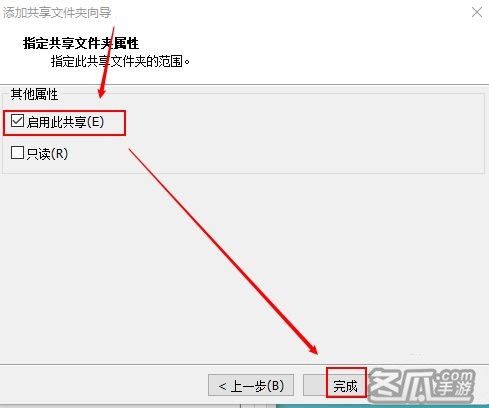This screenshot has width=489, height=408.
Task: Close the 添加共享文件夹向导 dialog
Action: pos(477,13)
